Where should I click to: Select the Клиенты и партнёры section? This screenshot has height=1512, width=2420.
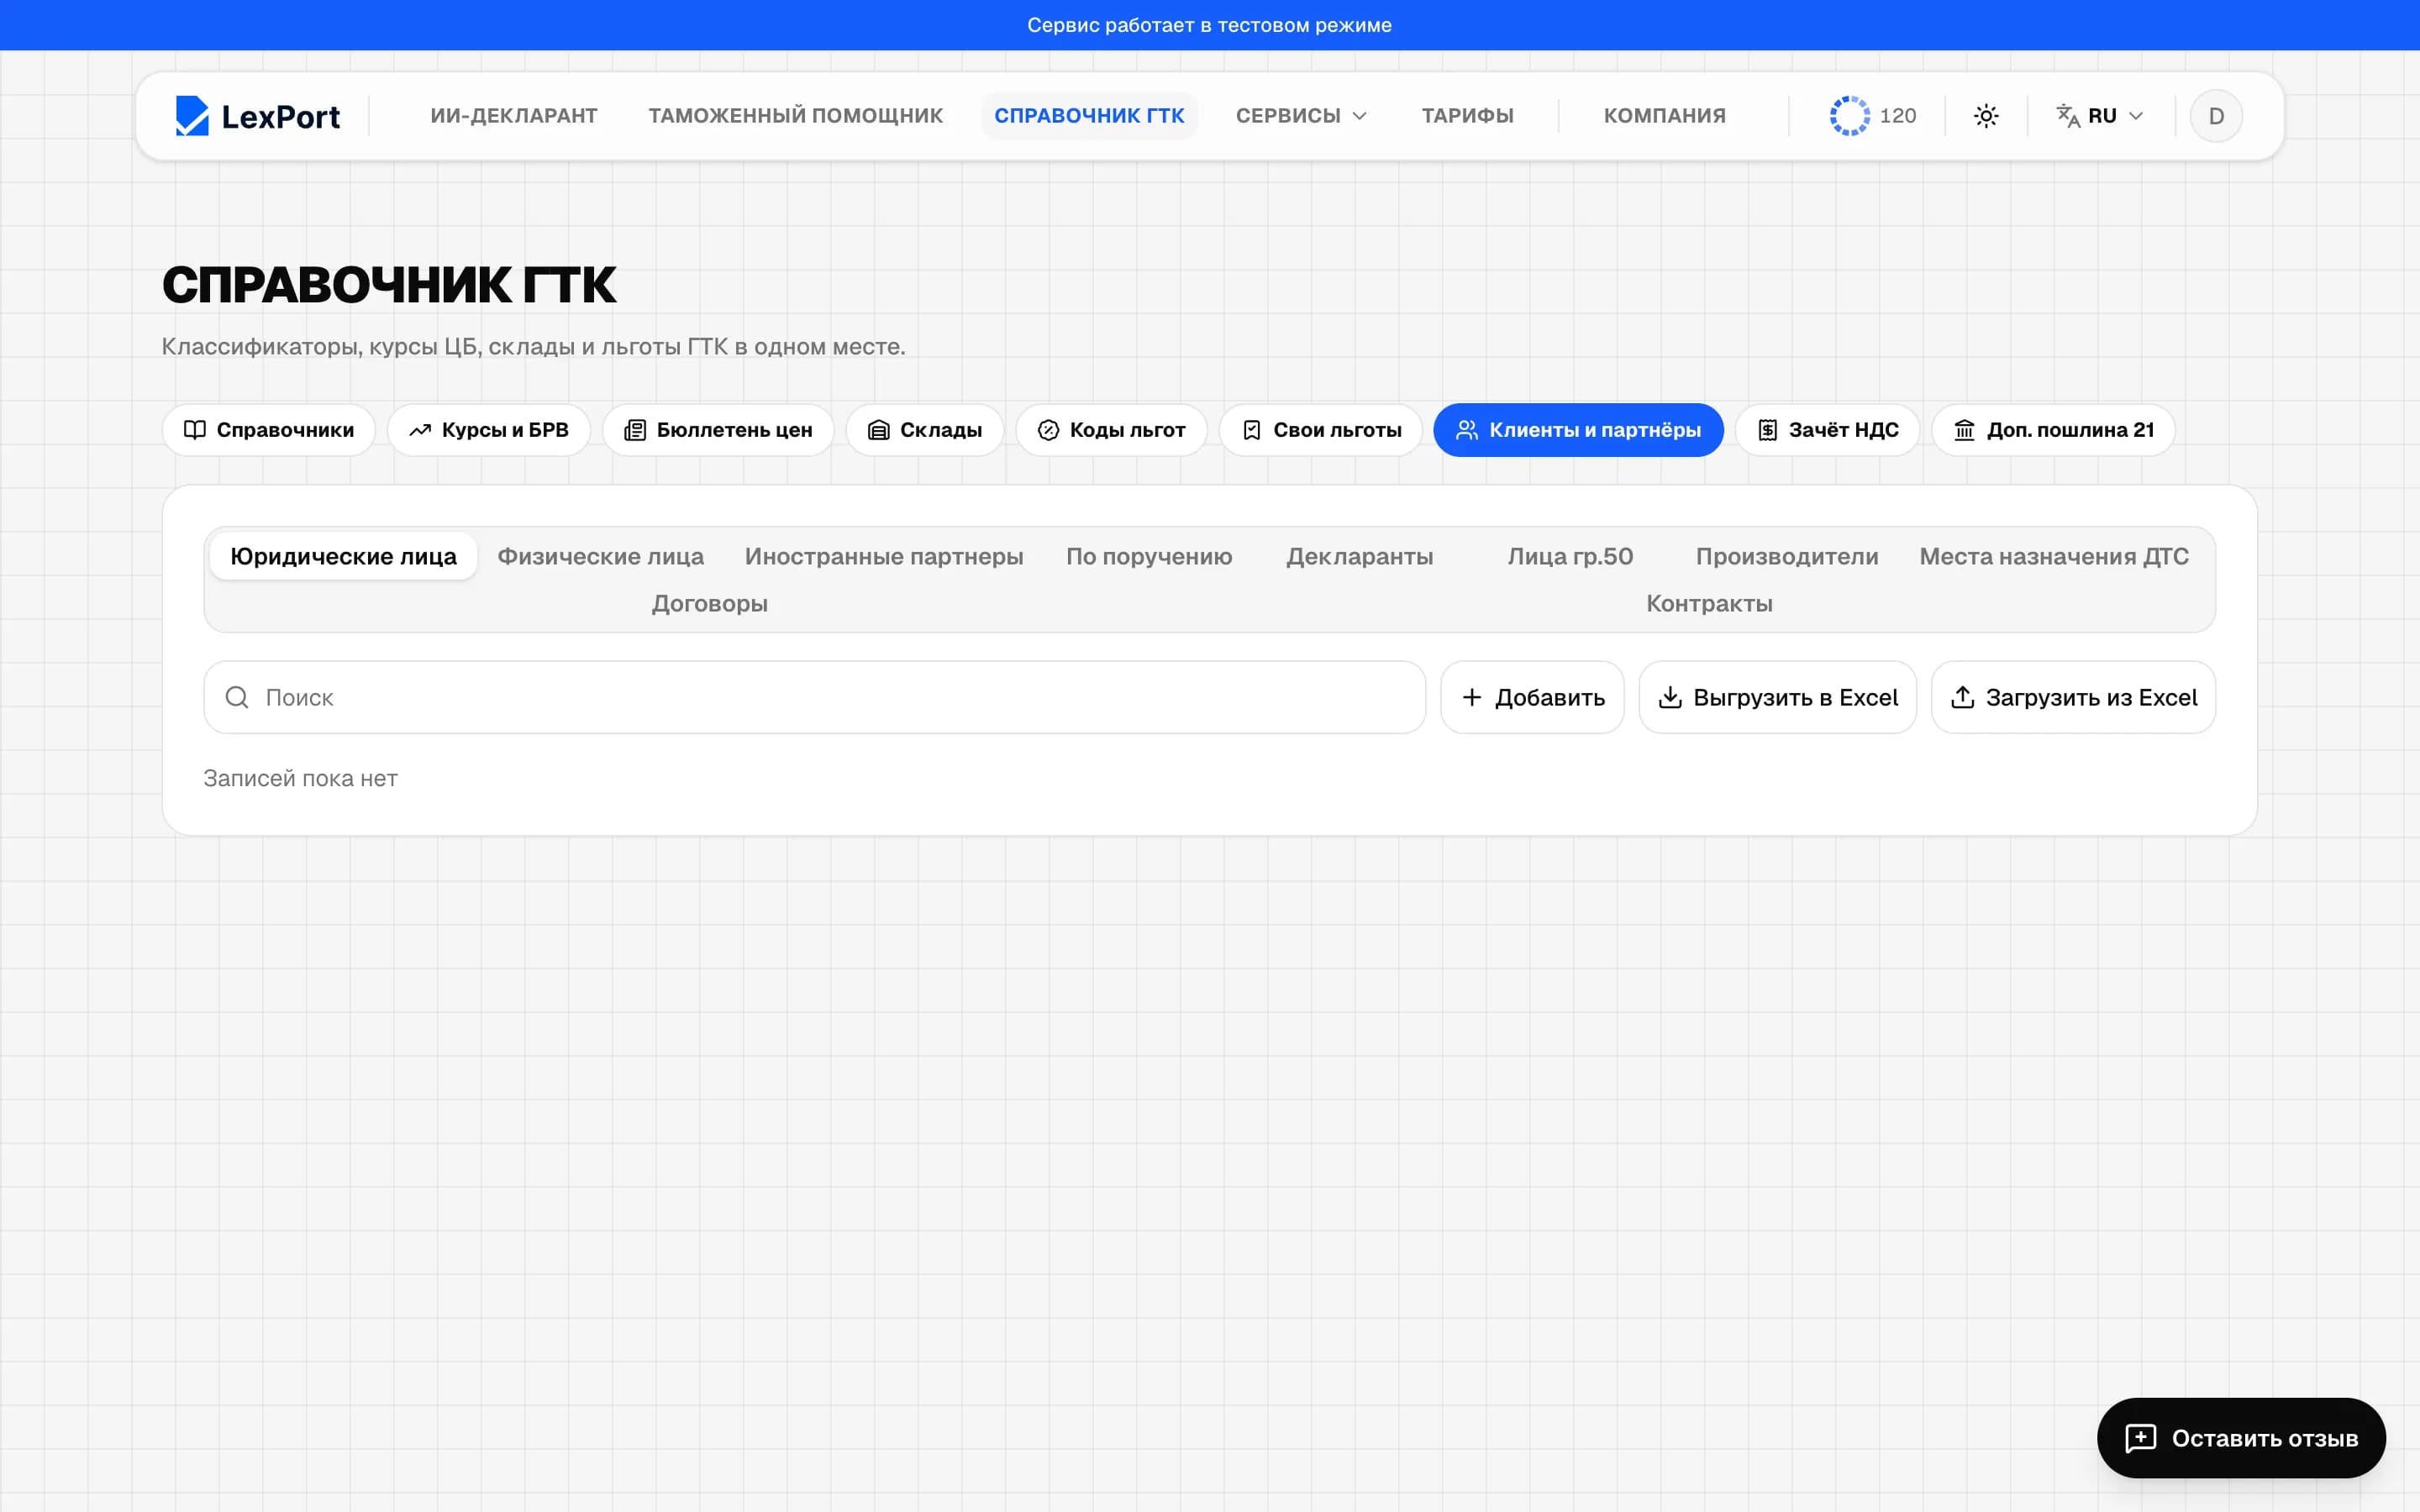pyautogui.click(x=1578, y=430)
